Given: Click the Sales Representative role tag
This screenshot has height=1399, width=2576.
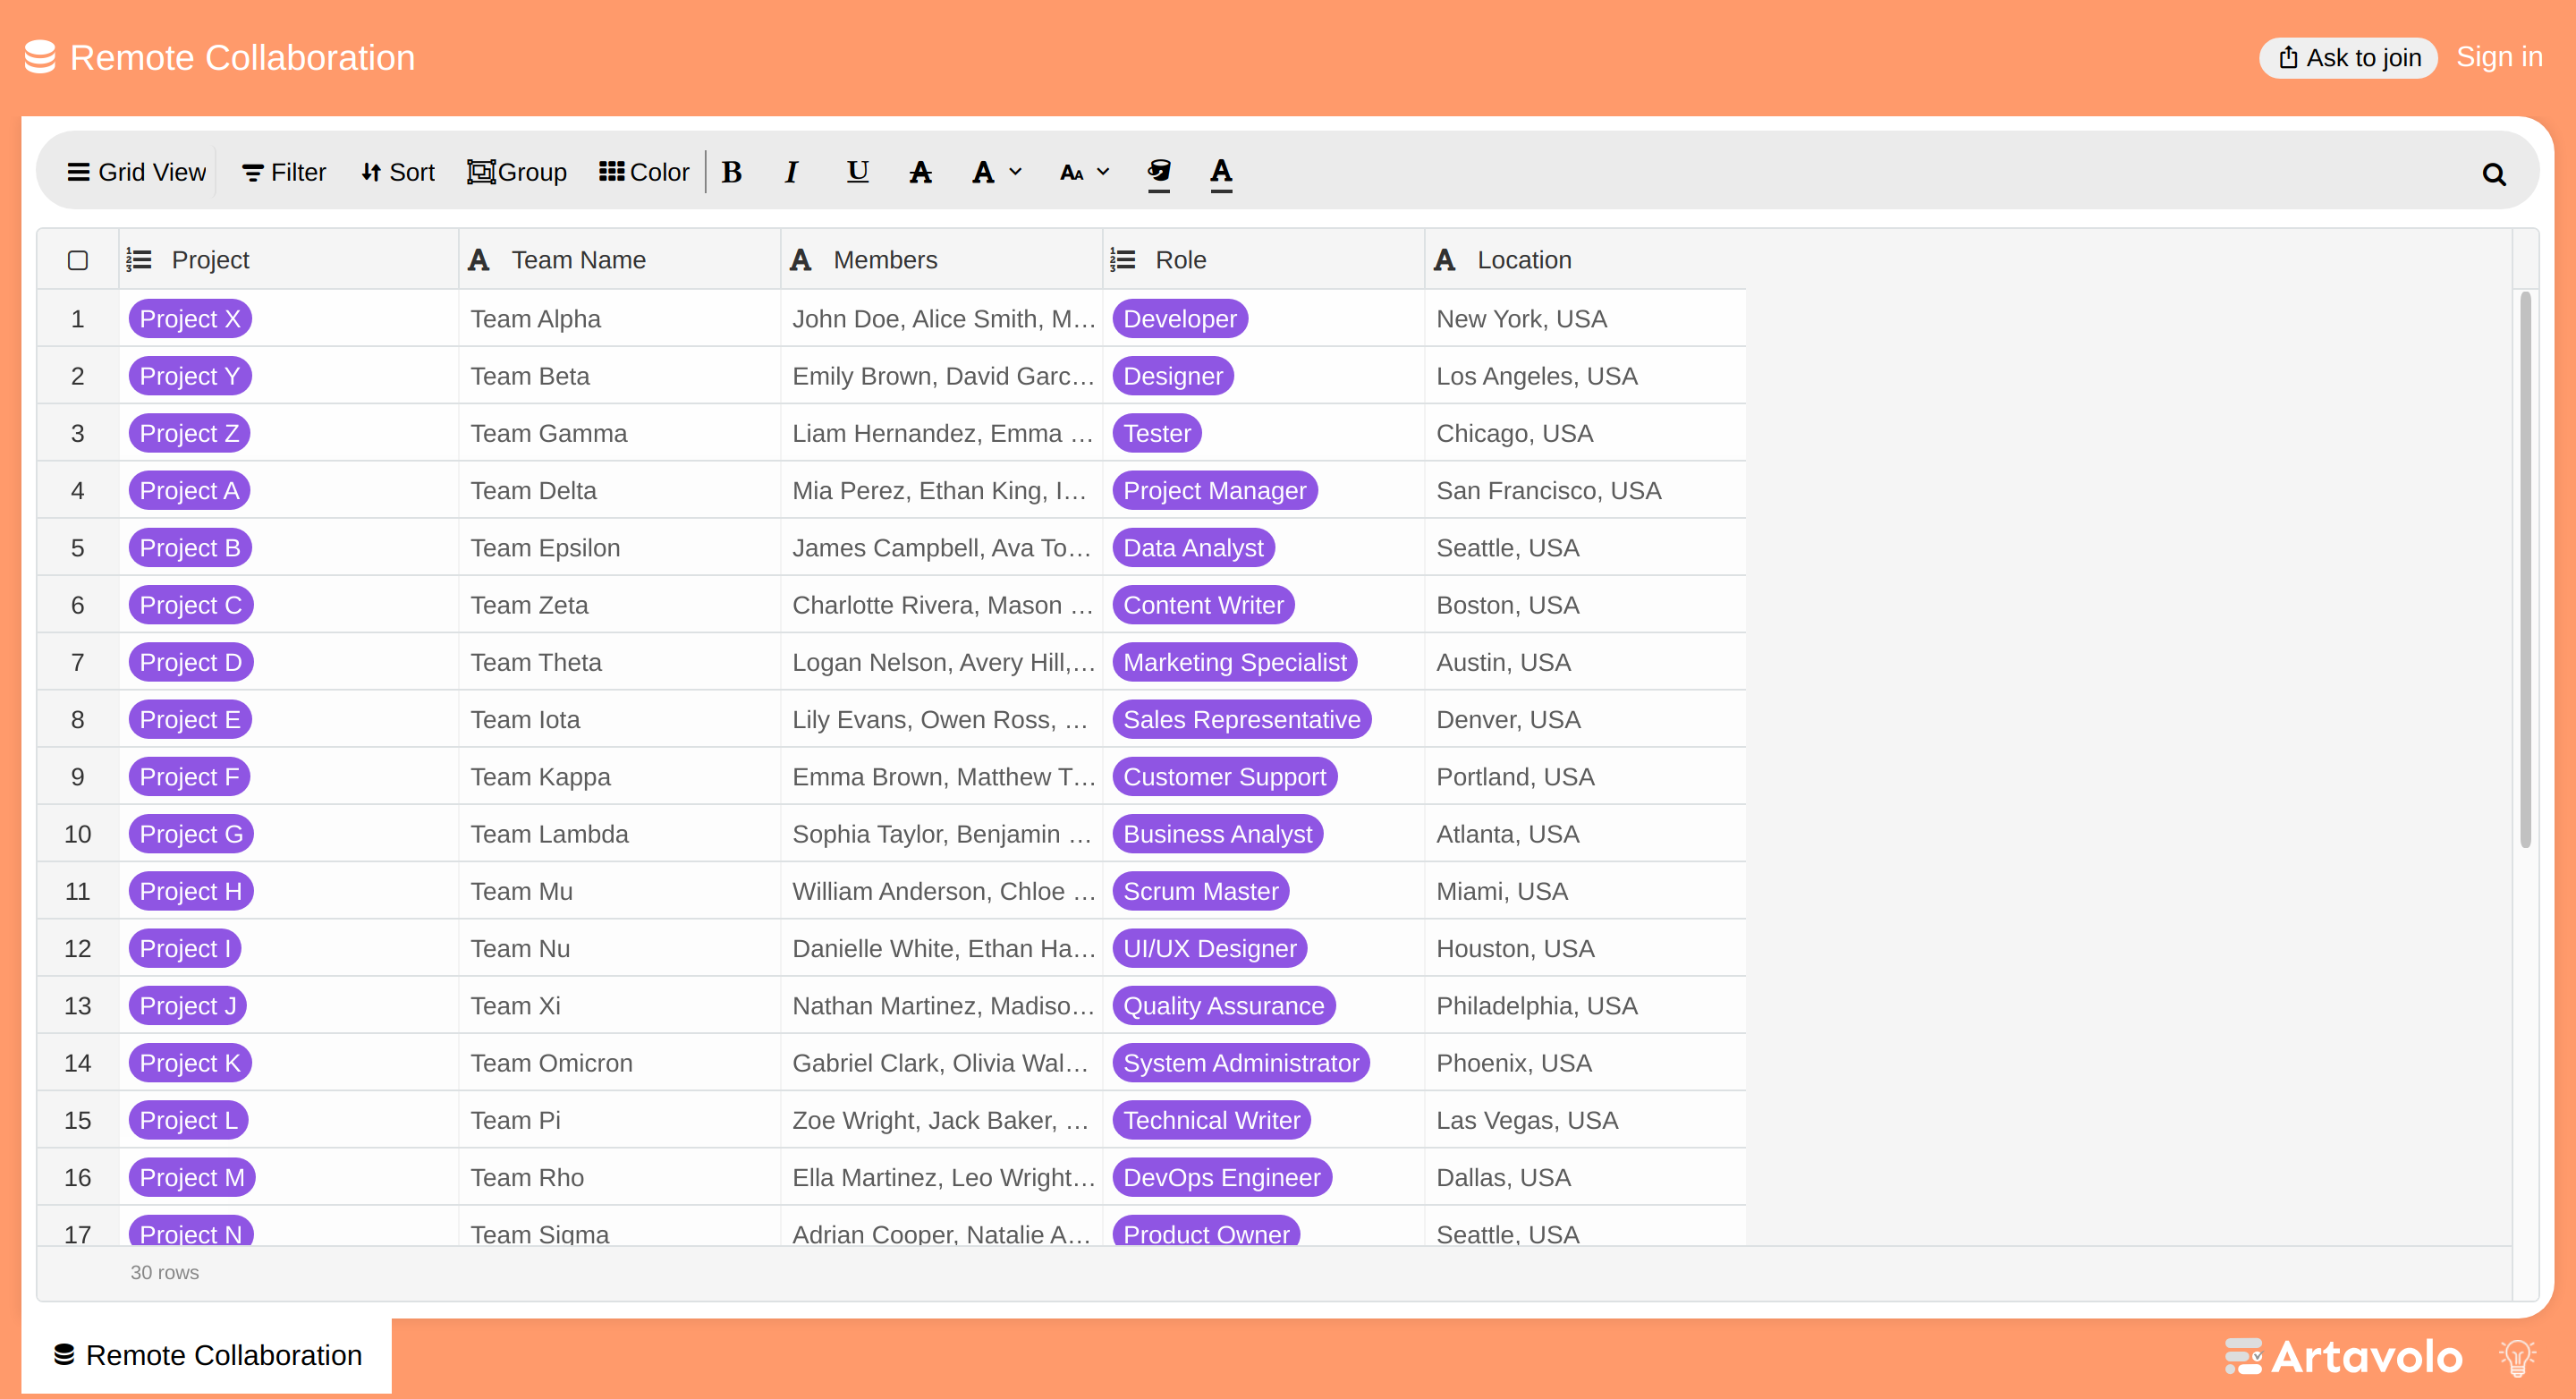Looking at the screenshot, I should (x=1242, y=719).
